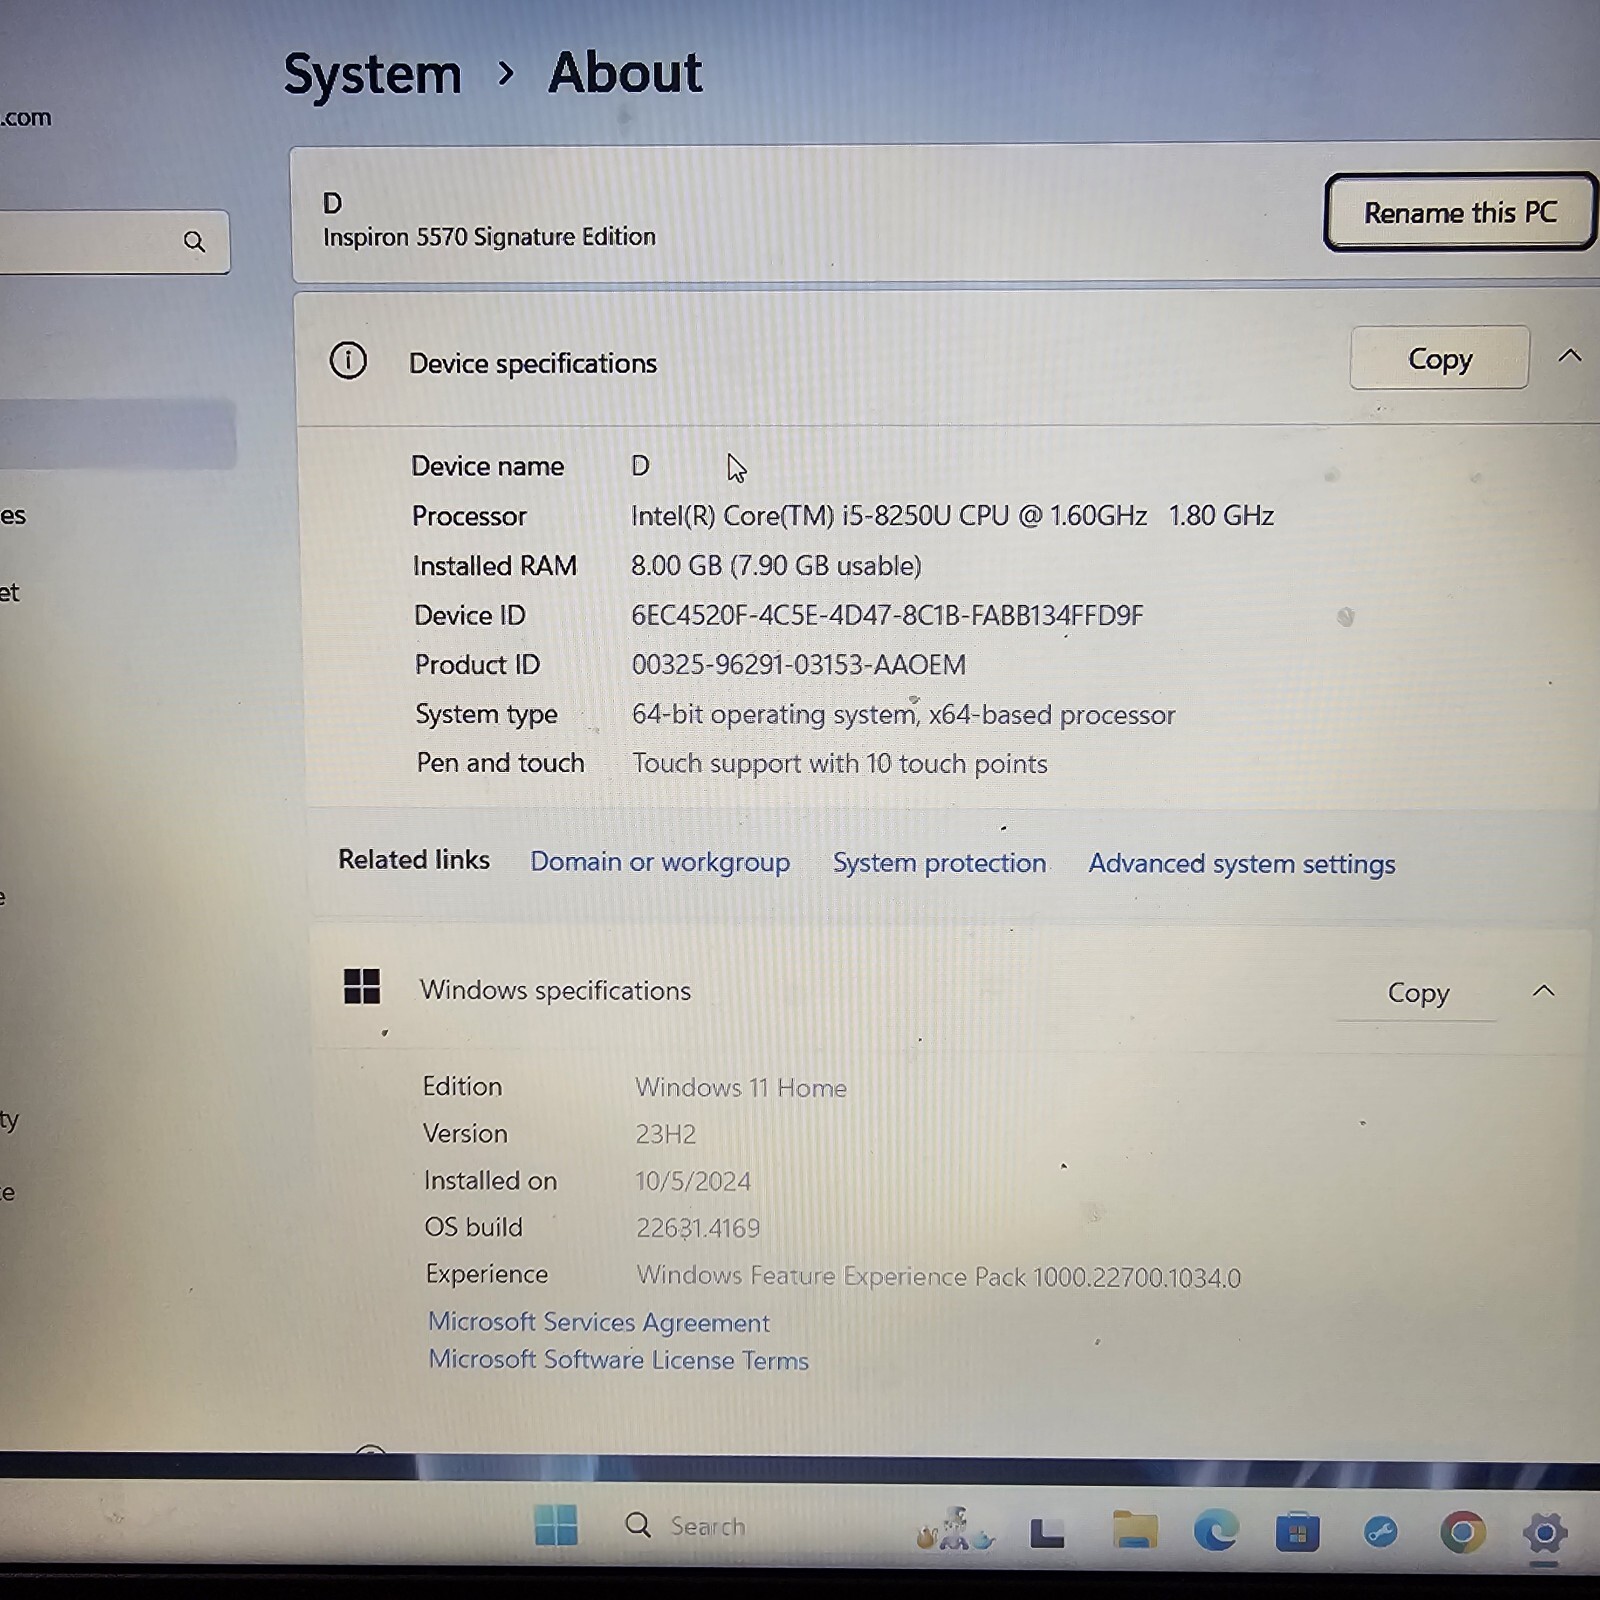The height and width of the screenshot is (1600, 1600).
Task: Go back to System in breadcrumb
Action: click(372, 74)
